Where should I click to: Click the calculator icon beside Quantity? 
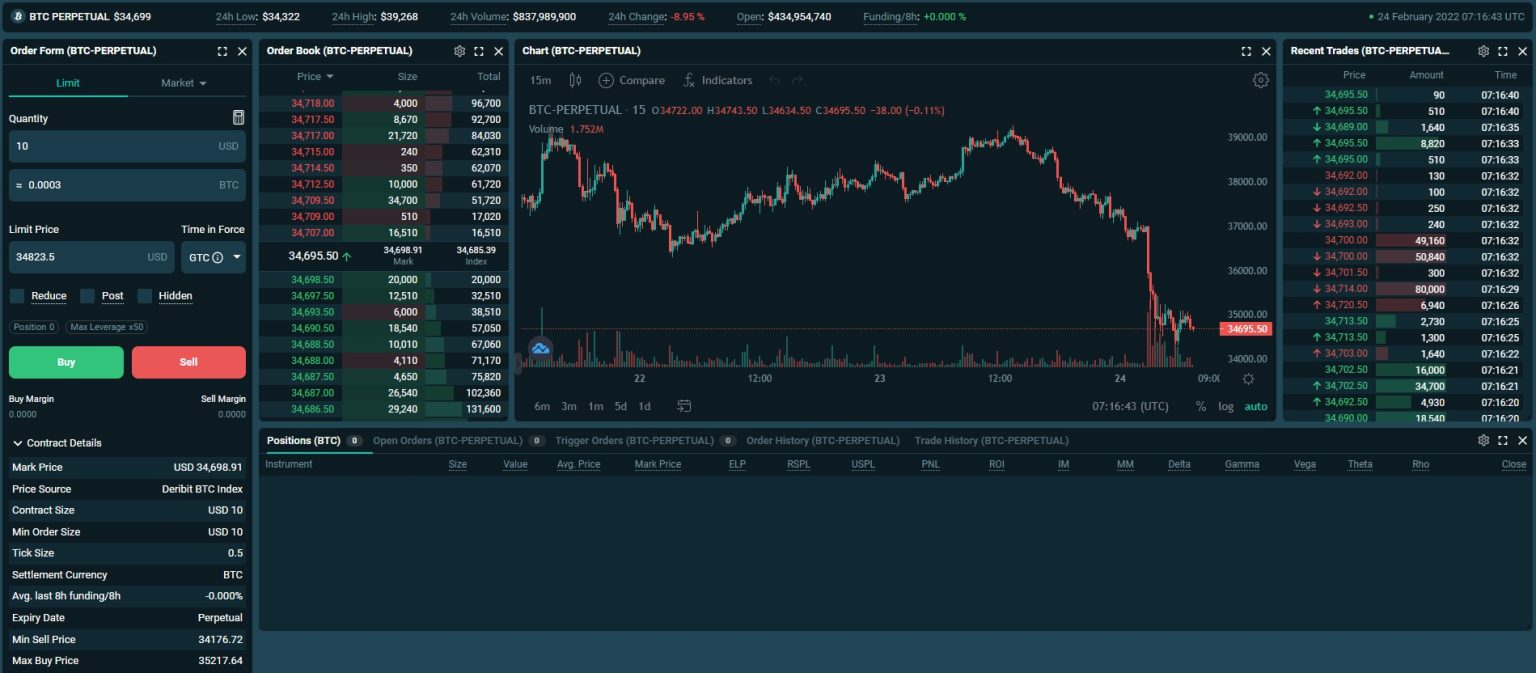pyautogui.click(x=238, y=117)
